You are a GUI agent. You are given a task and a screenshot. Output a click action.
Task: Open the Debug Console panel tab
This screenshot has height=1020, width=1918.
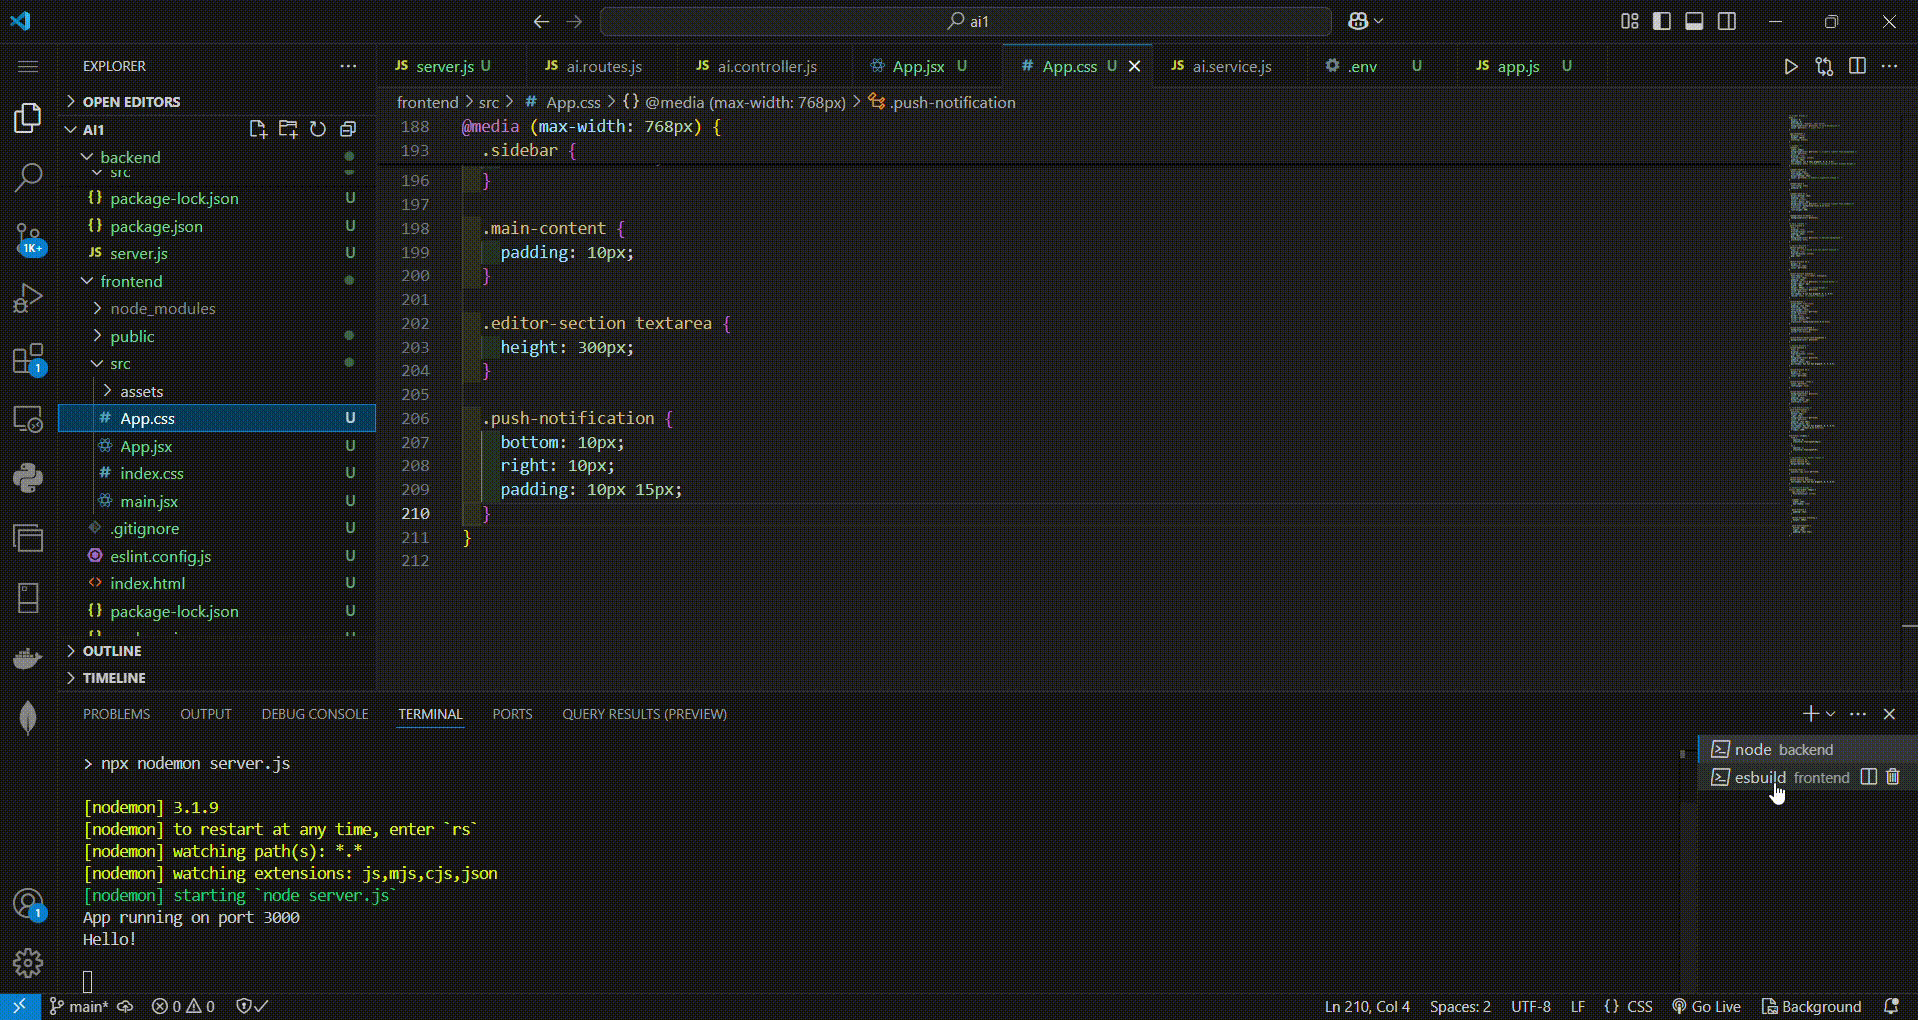click(x=315, y=714)
